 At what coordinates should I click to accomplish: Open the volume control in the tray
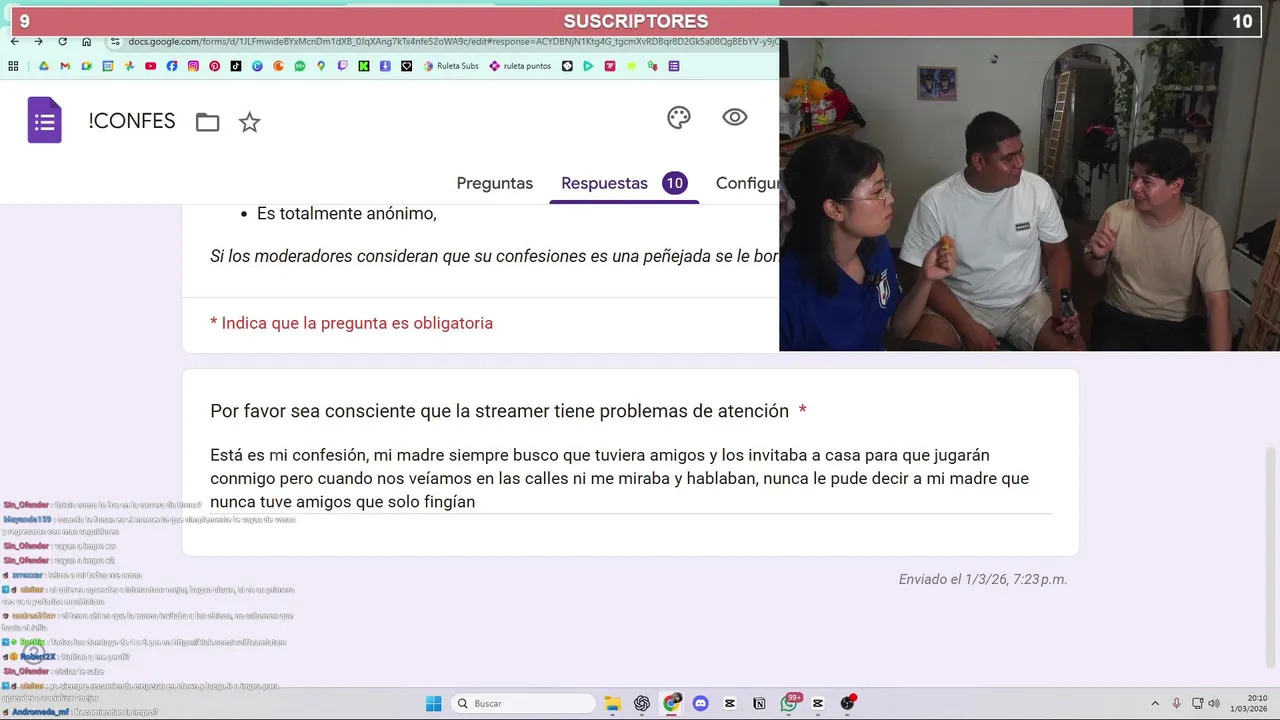tap(1214, 703)
